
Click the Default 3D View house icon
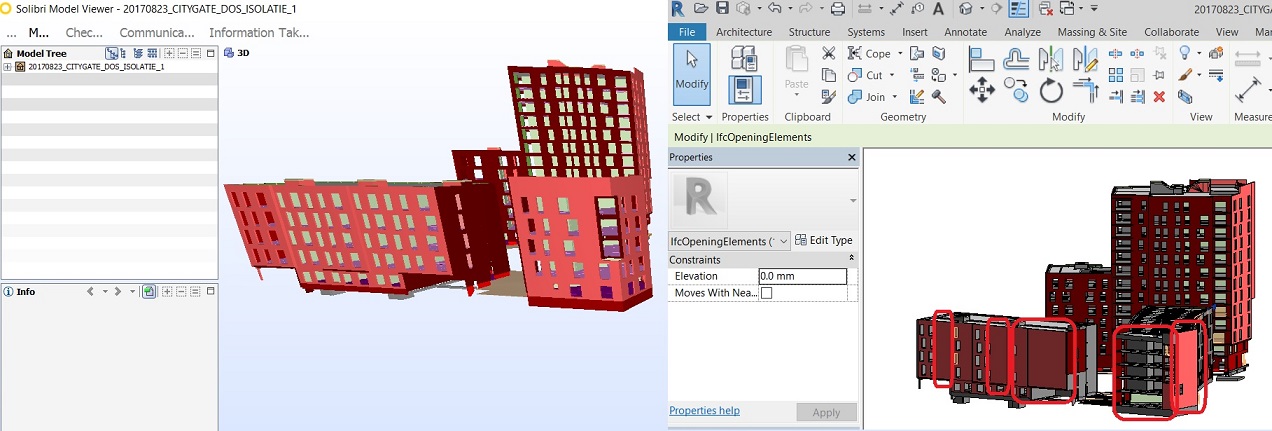pyautogui.click(x=966, y=9)
